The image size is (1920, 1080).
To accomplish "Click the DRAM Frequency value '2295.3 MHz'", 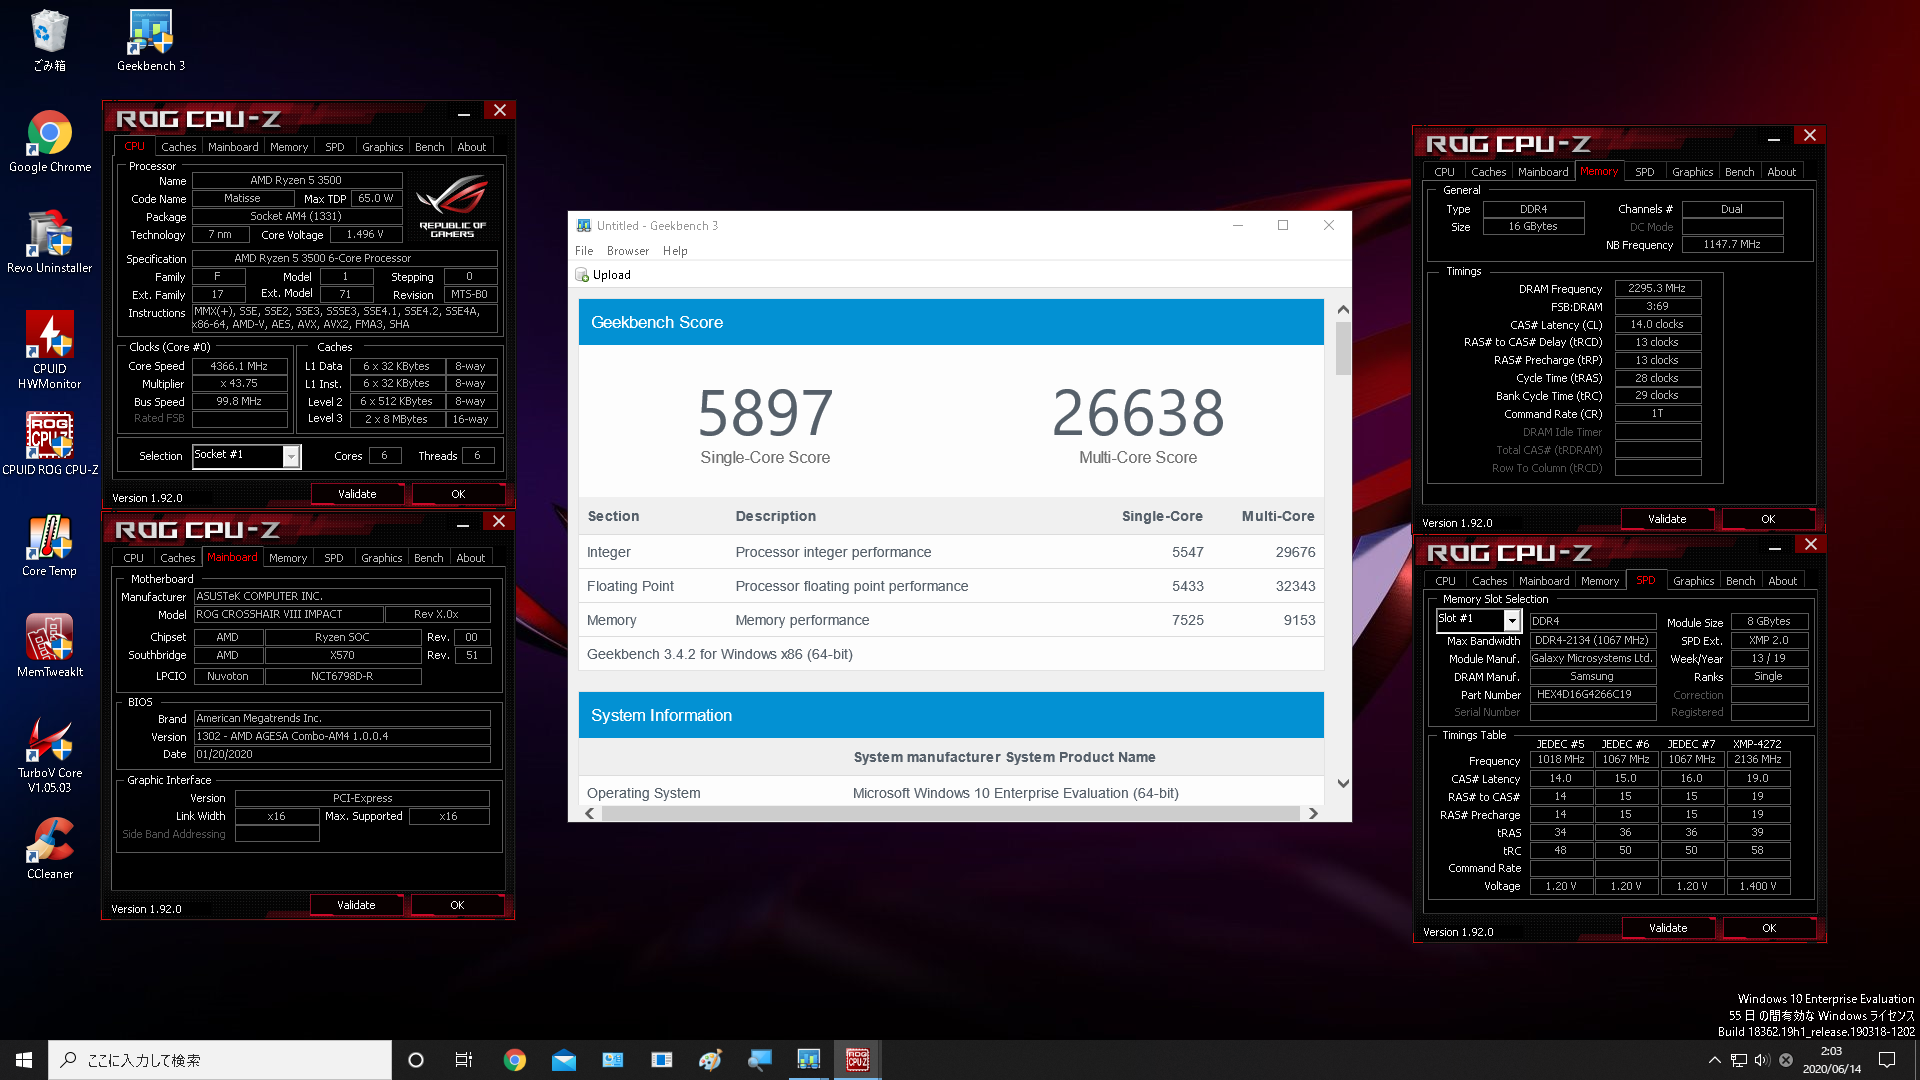I will point(1657,288).
